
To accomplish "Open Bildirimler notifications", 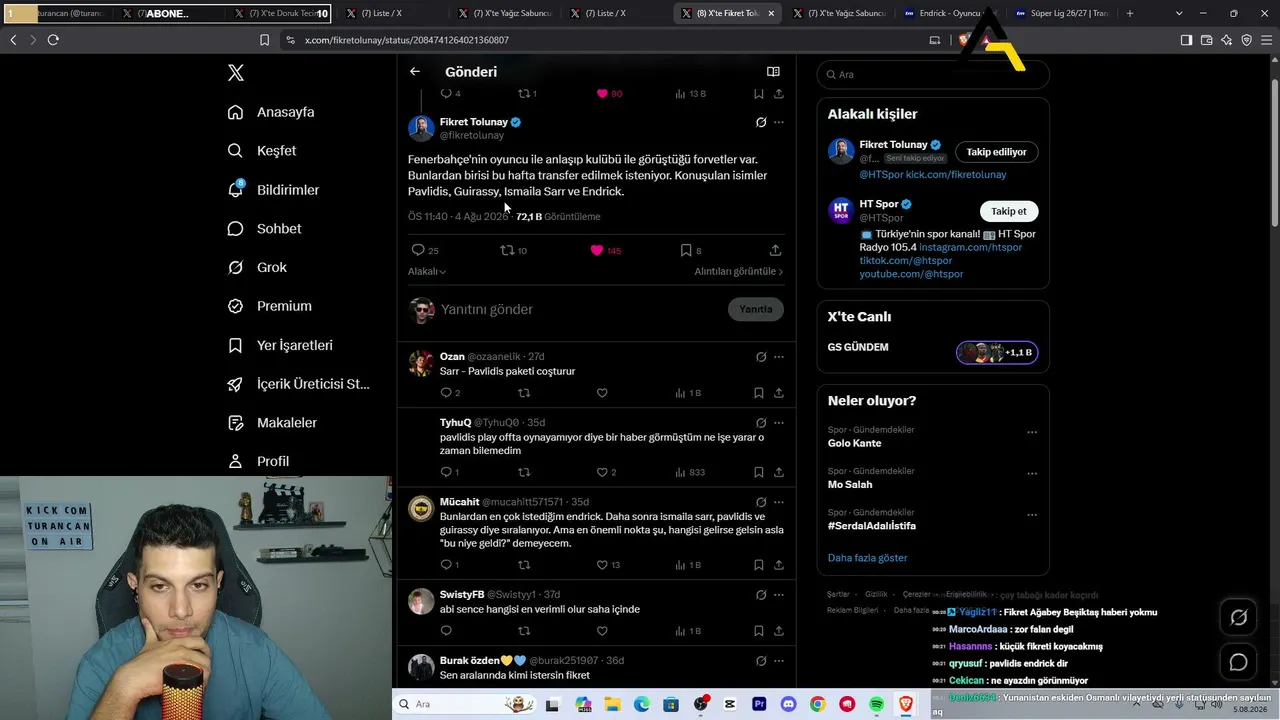I will point(274,190).
